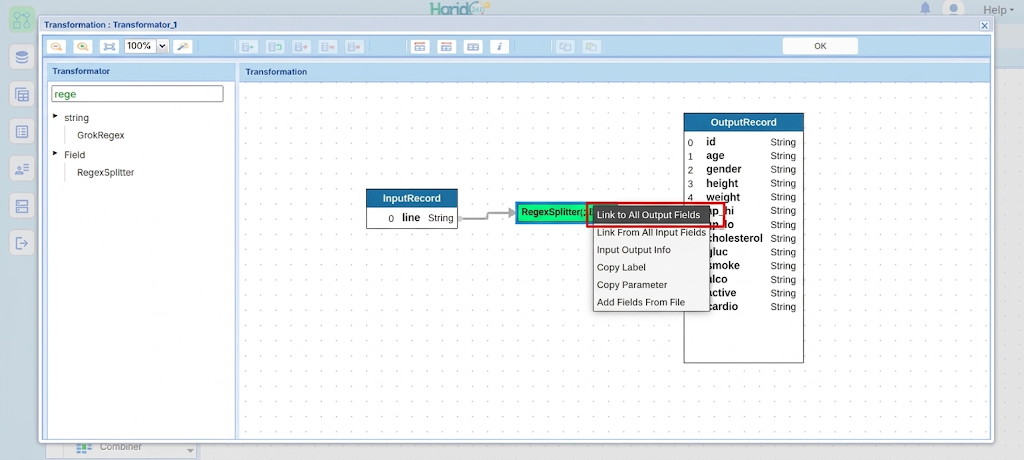Image resolution: width=1024 pixels, height=460 pixels.
Task: Select Copy Parameter from context menu
Action: point(651,285)
